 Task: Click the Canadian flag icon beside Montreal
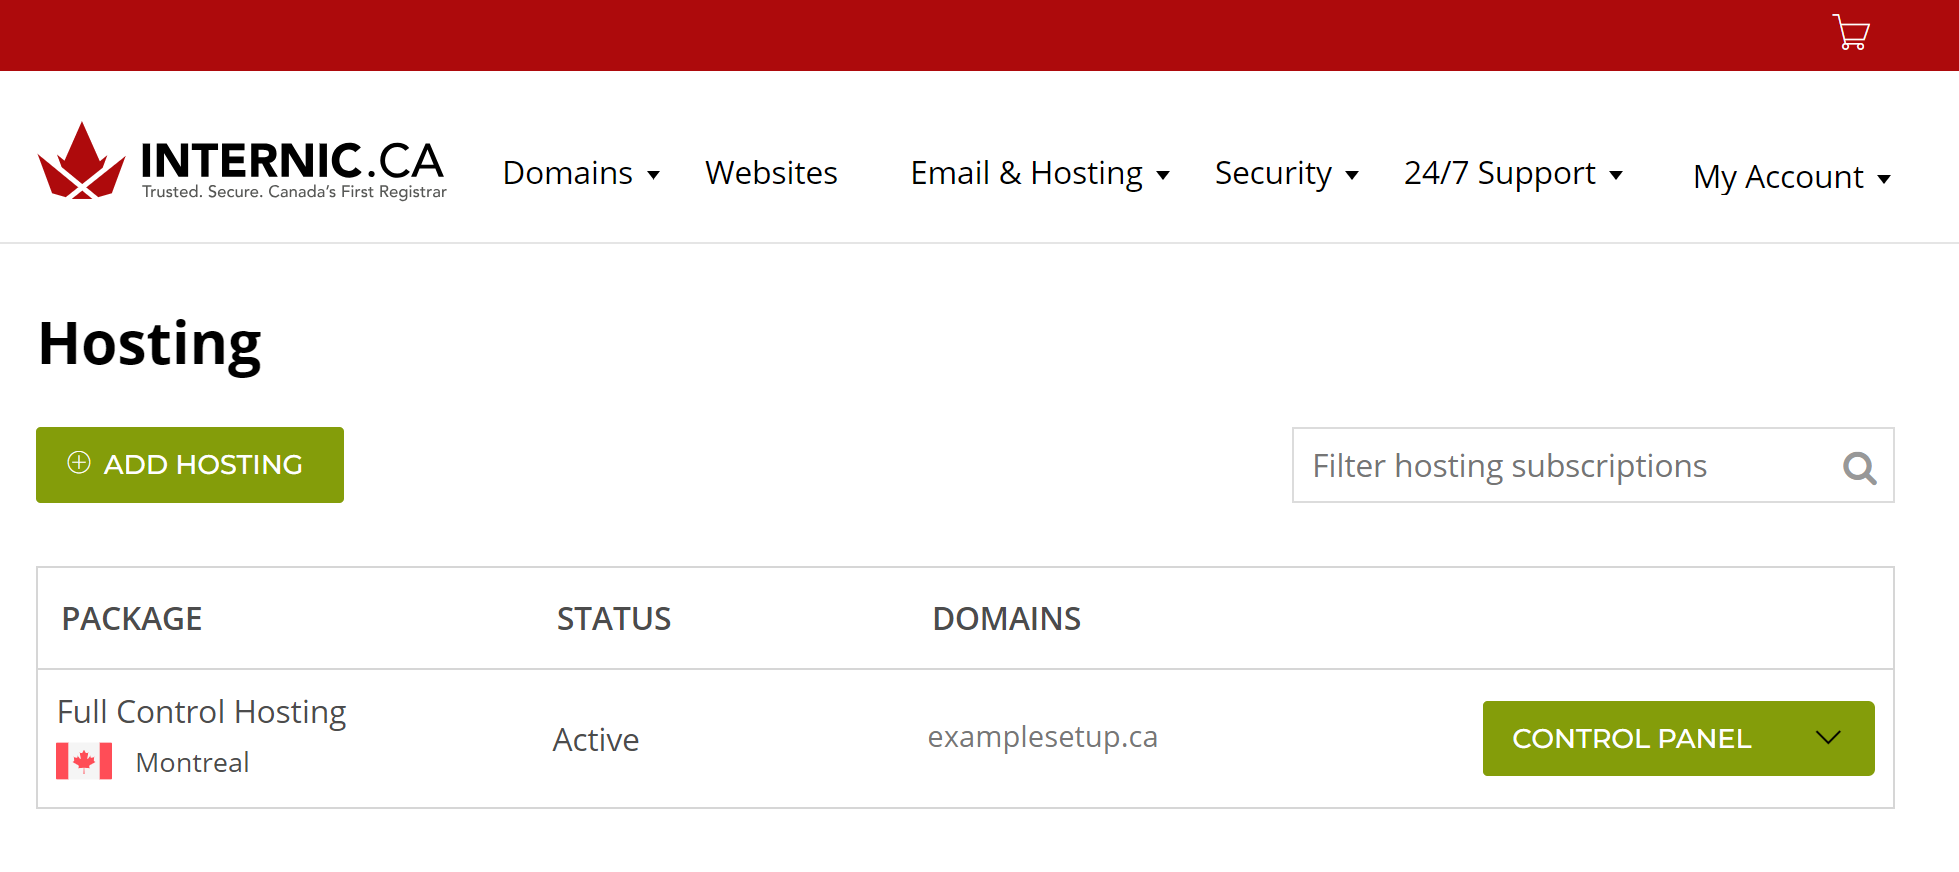point(84,761)
